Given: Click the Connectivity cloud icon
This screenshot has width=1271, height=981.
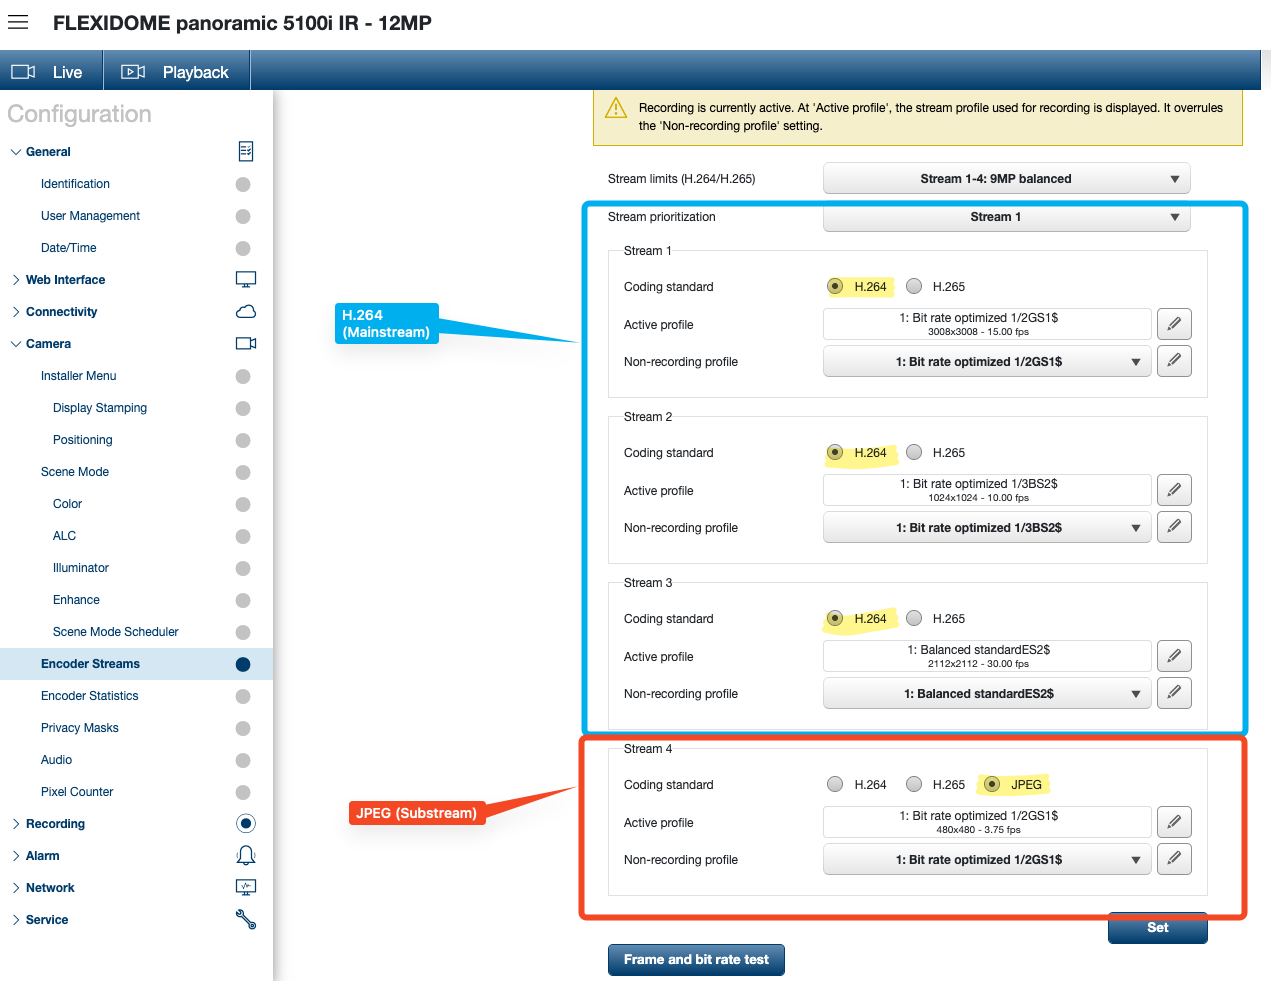Looking at the screenshot, I should pyautogui.click(x=245, y=311).
